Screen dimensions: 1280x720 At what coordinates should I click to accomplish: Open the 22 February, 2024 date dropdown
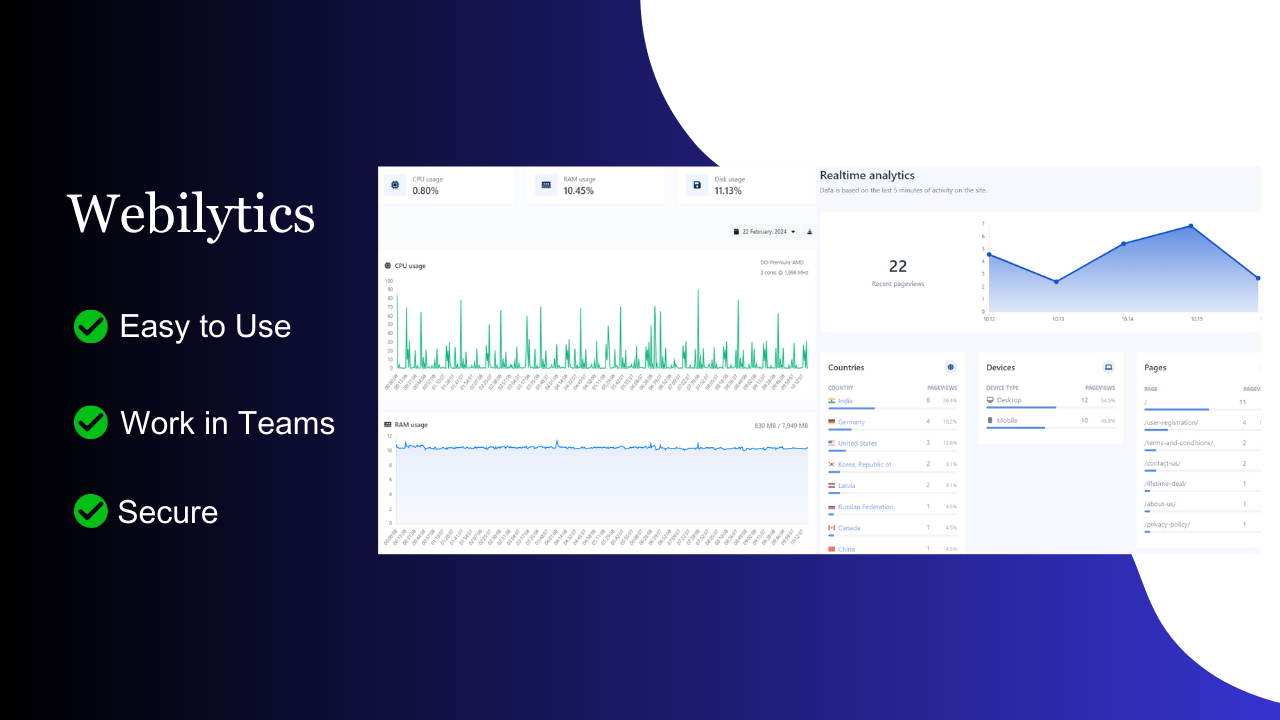(765, 231)
